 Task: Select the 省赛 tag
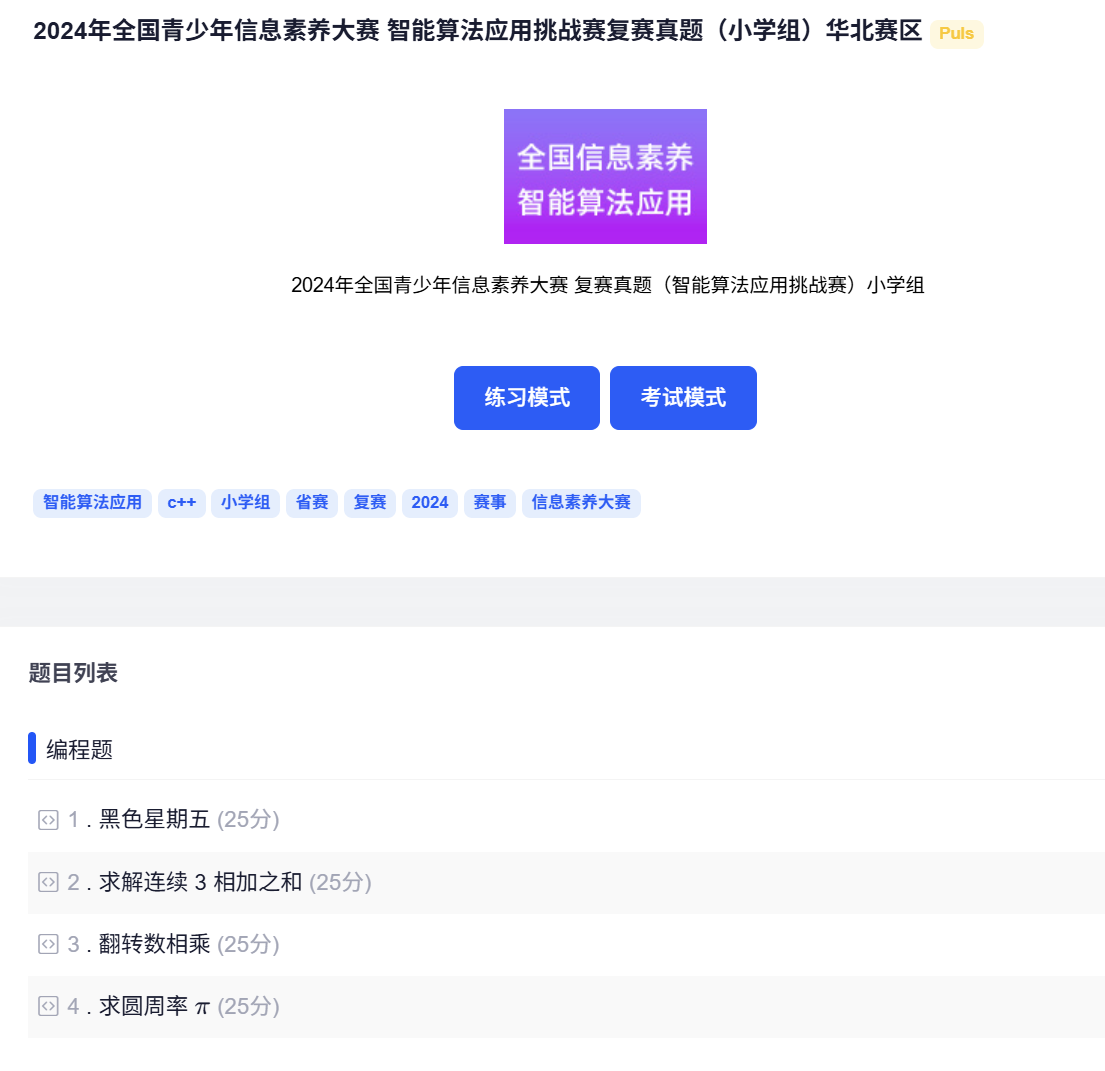(311, 502)
